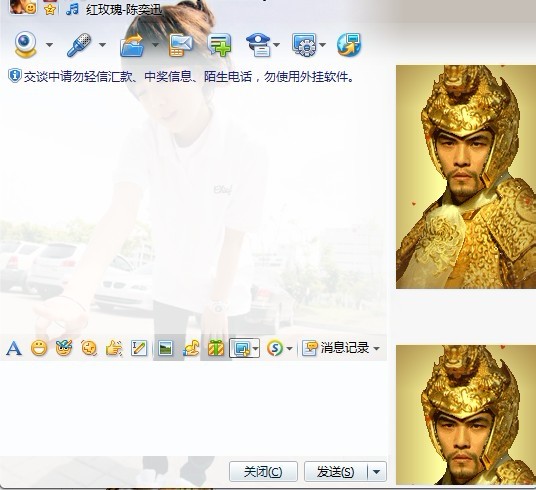
Task: Click the pointing hand icon
Action: click(x=114, y=348)
